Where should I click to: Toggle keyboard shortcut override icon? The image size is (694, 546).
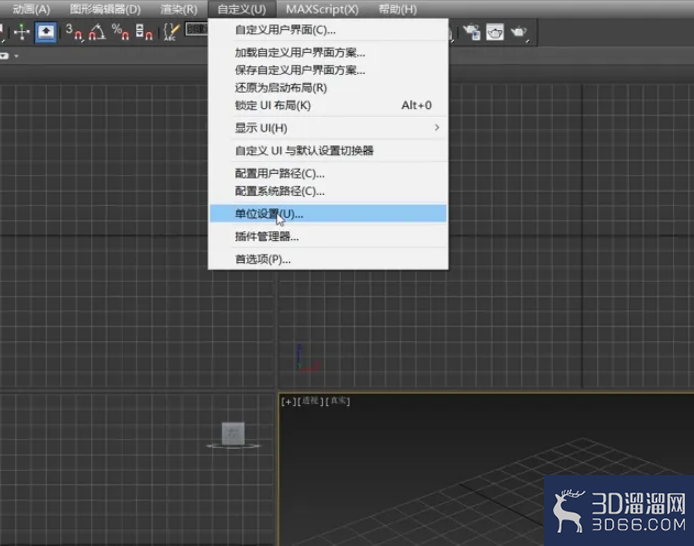tap(46, 32)
